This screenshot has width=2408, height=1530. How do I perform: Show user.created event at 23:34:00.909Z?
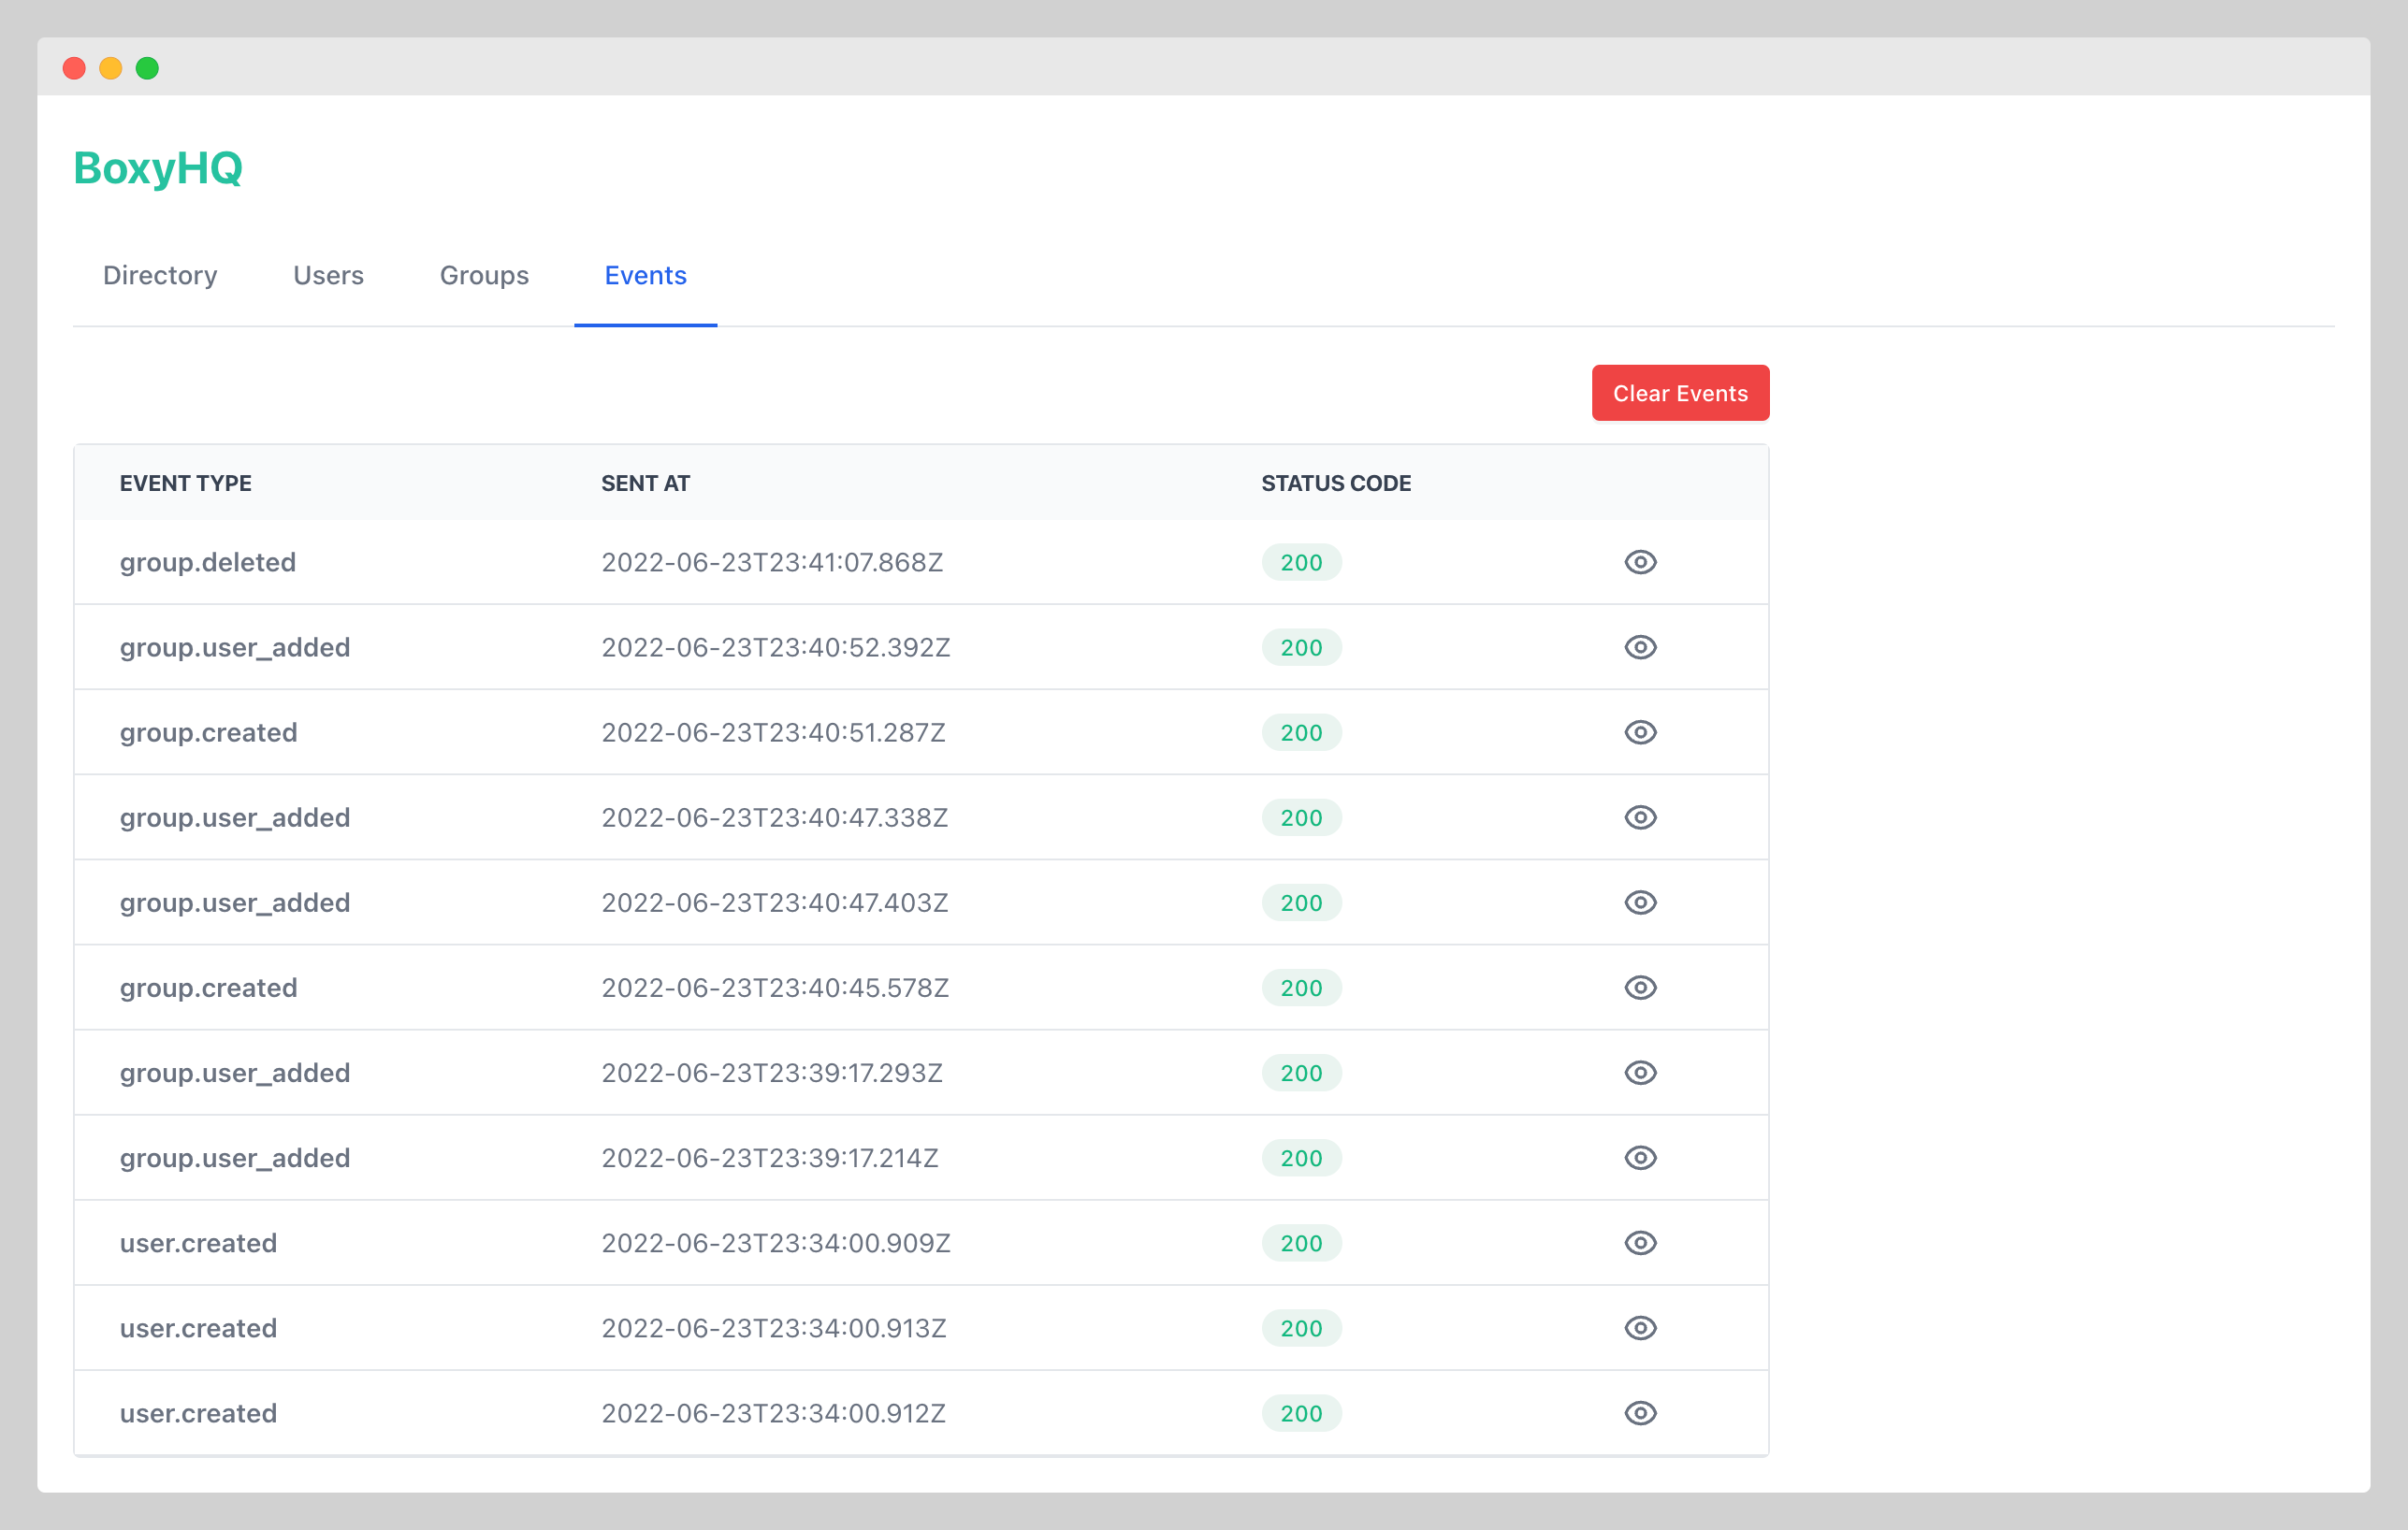1640,1242
